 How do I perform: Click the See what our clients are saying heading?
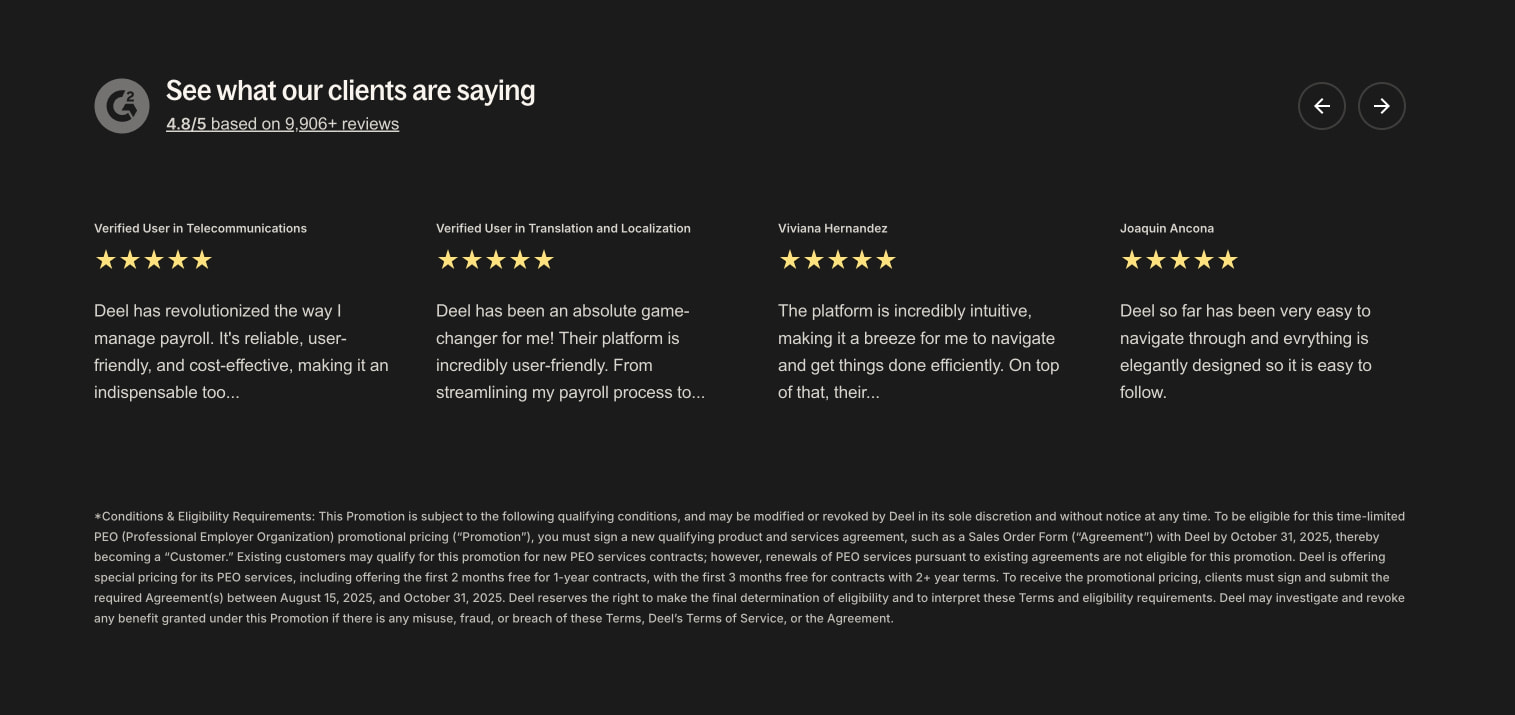[x=350, y=91]
